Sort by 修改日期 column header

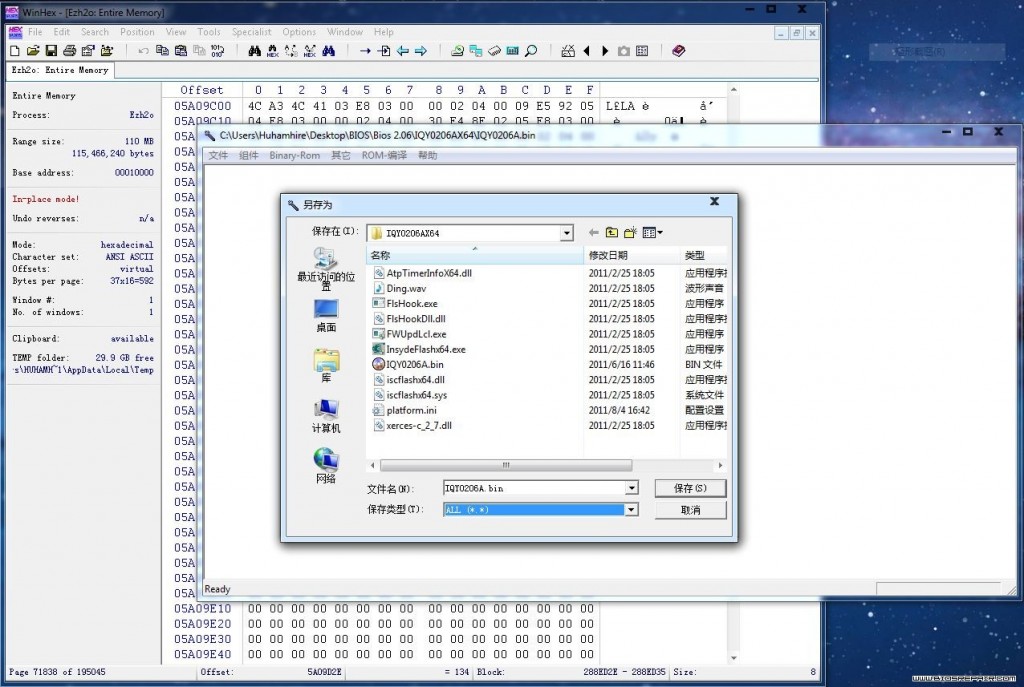point(632,255)
